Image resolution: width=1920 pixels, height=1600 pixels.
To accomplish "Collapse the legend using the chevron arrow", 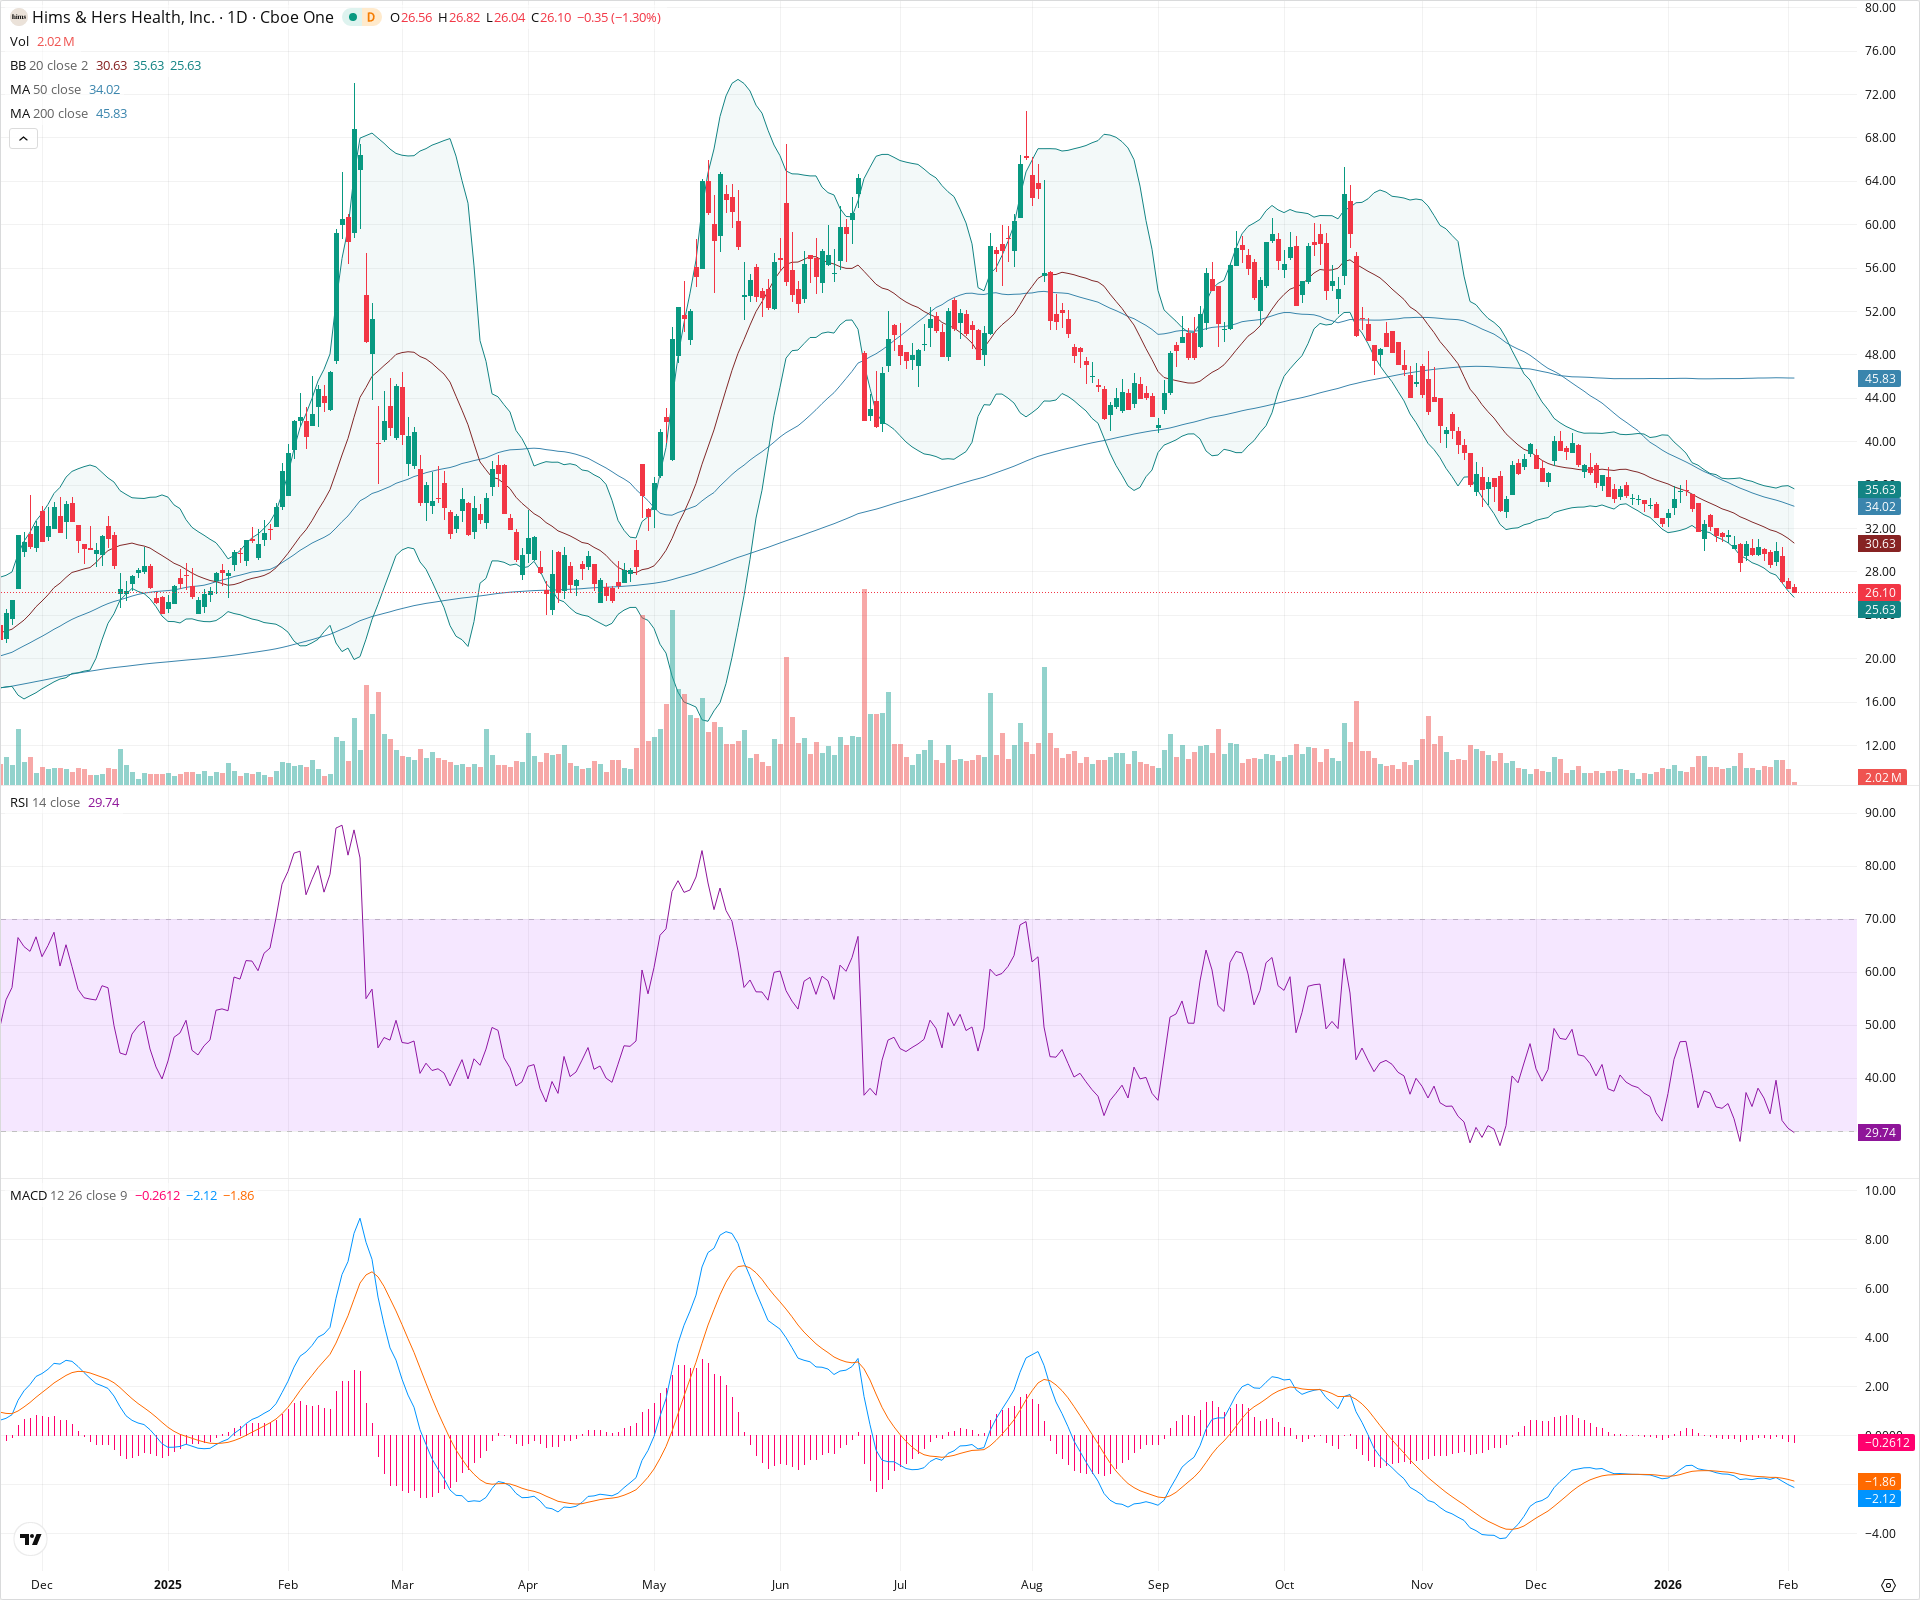I will coord(22,138).
